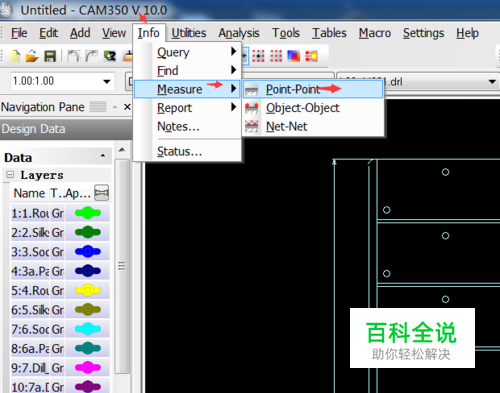500x393 pixels.
Task: Toggle the red dot grid display icon
Action: click(276, 56)
